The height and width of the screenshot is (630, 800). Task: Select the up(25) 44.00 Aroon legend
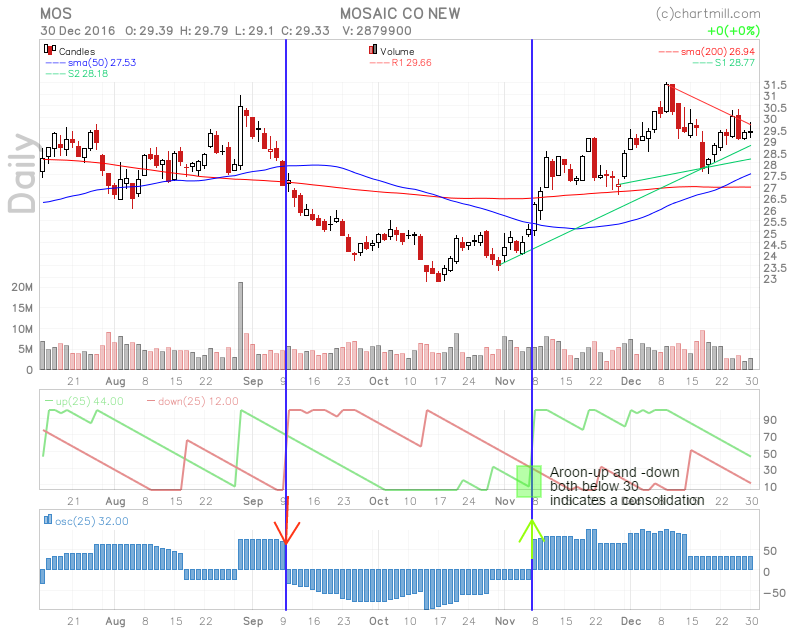tap(84, 401)
